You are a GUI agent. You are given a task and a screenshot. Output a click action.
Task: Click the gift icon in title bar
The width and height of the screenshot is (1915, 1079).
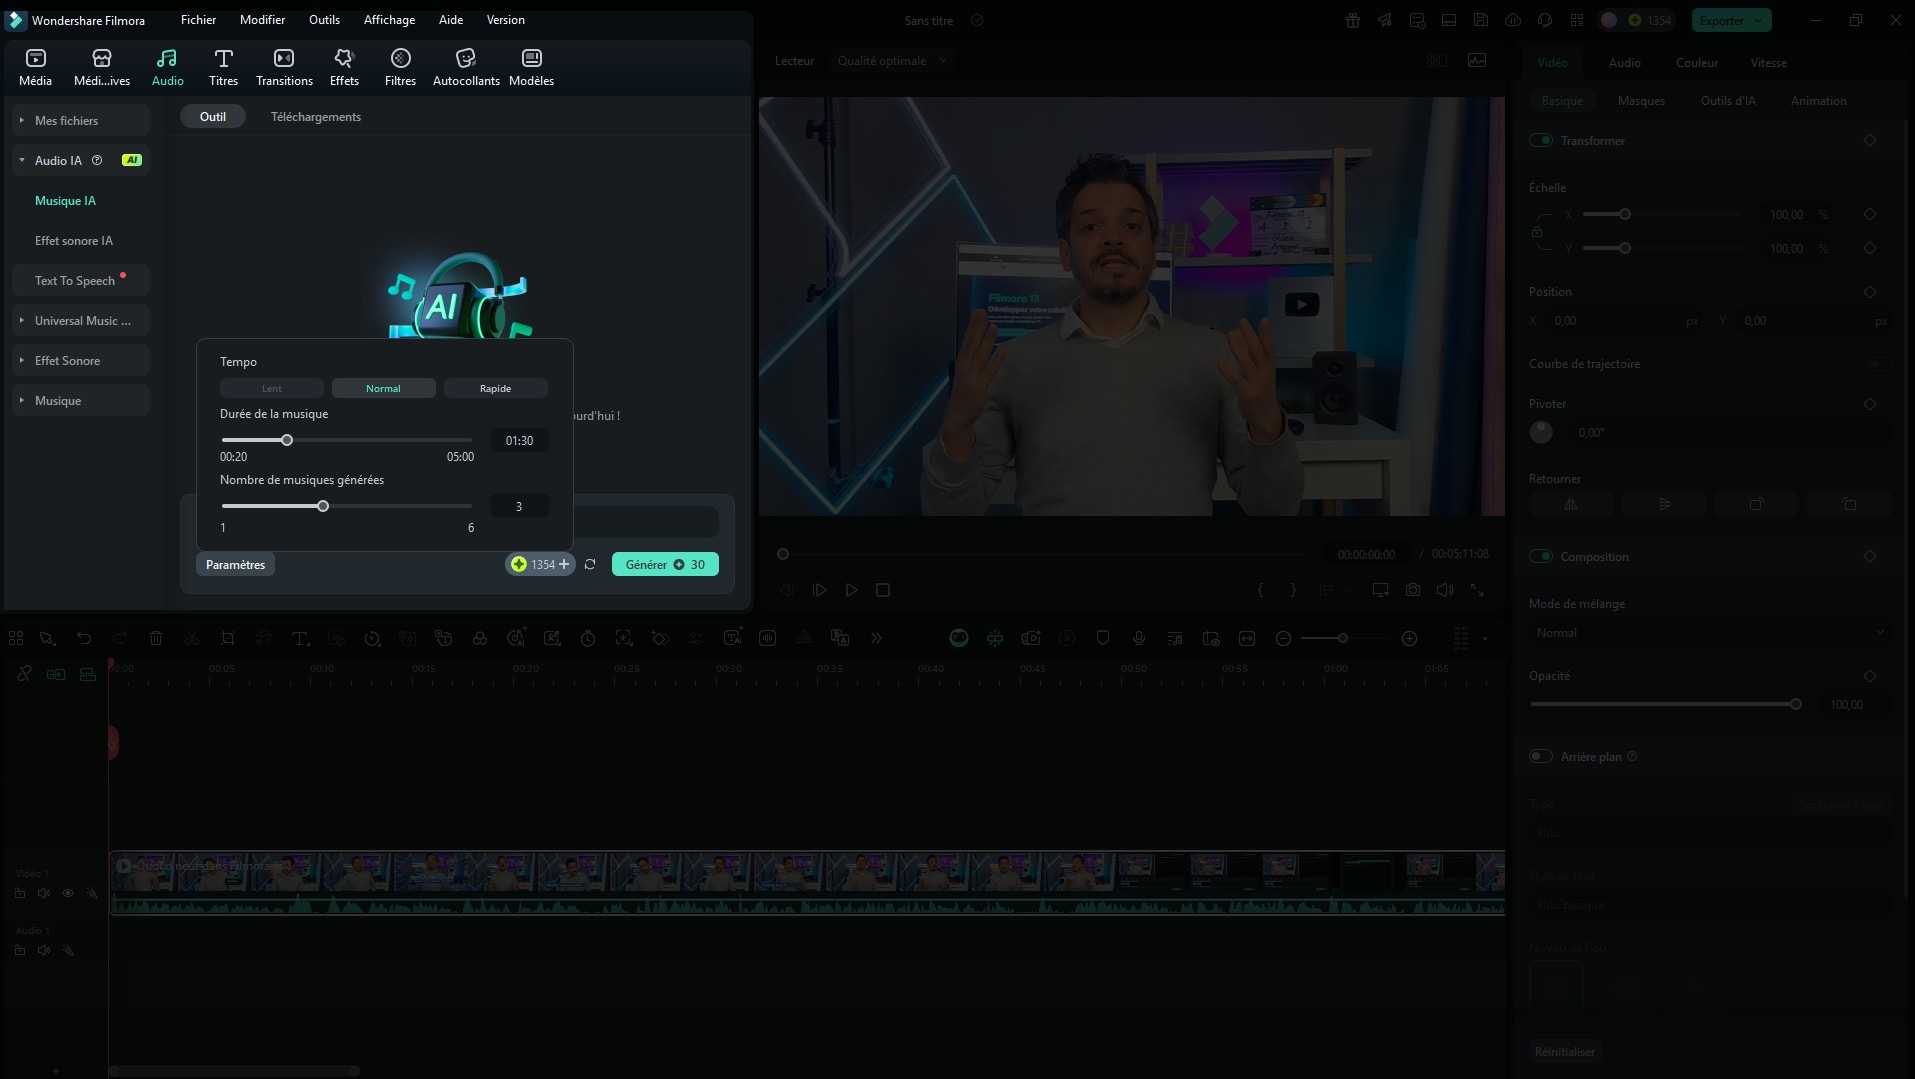pyautogui.click(x=1353, y=20)
